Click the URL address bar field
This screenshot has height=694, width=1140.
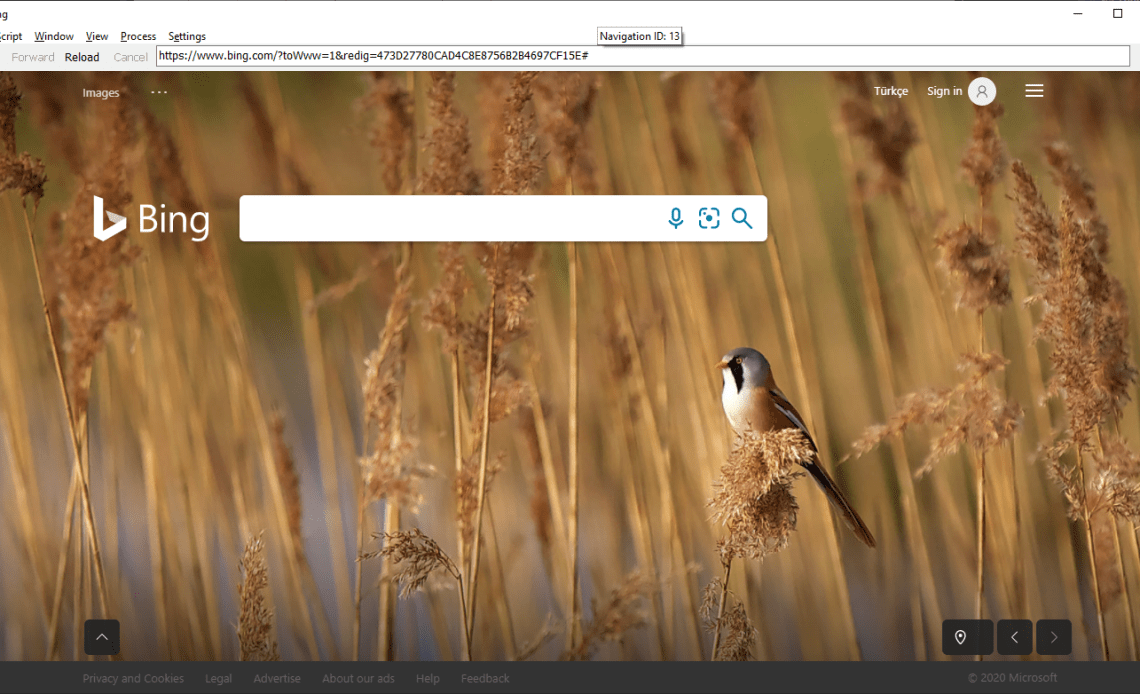(x=643, y=56)
